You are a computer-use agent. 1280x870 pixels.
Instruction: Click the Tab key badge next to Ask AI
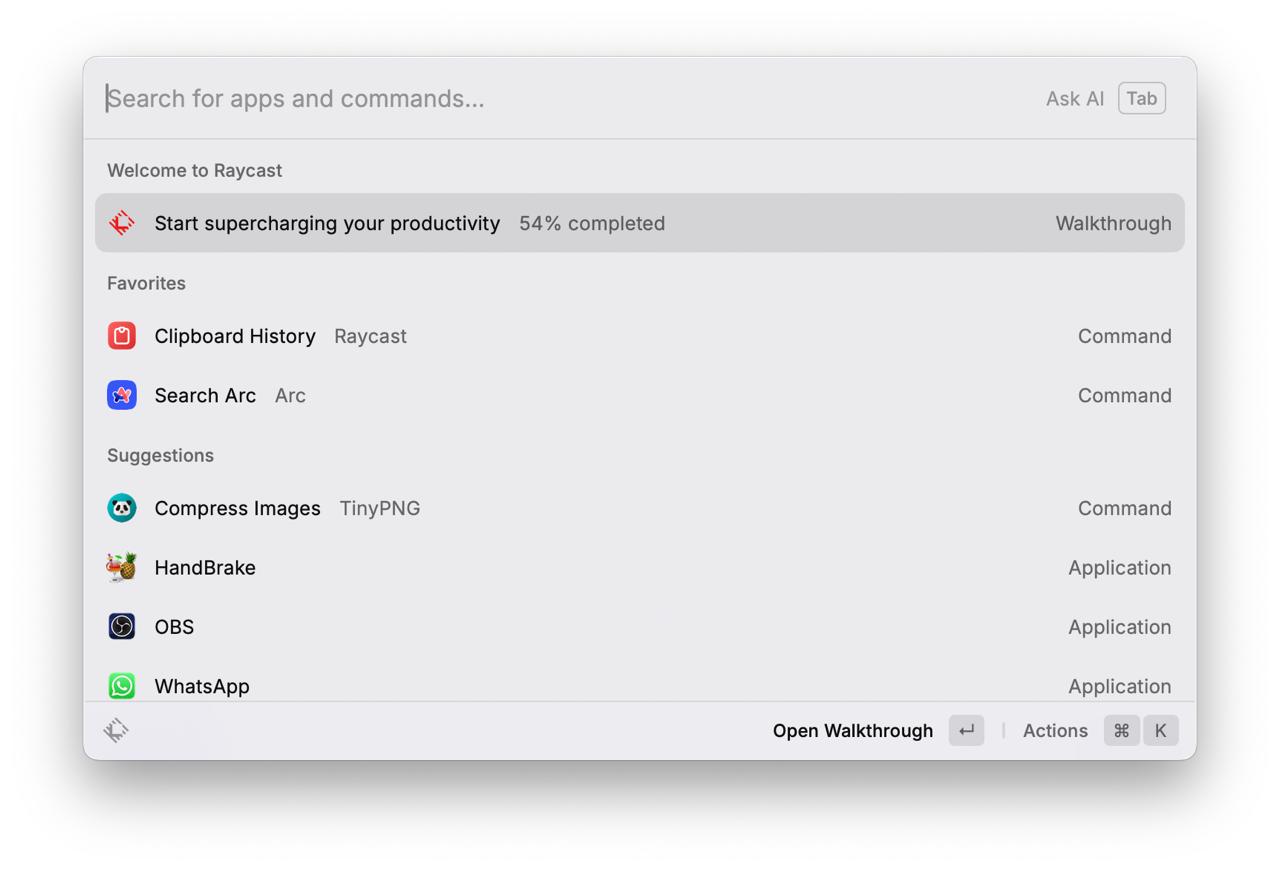[1142, 98]
